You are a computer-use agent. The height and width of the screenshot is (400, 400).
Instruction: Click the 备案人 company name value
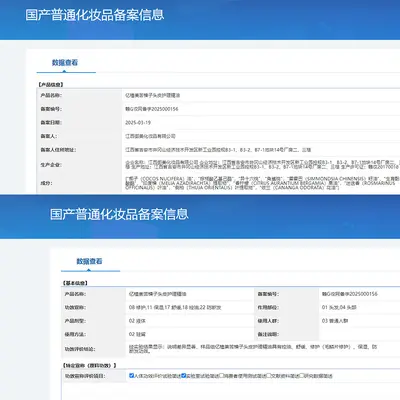(150, 136)
